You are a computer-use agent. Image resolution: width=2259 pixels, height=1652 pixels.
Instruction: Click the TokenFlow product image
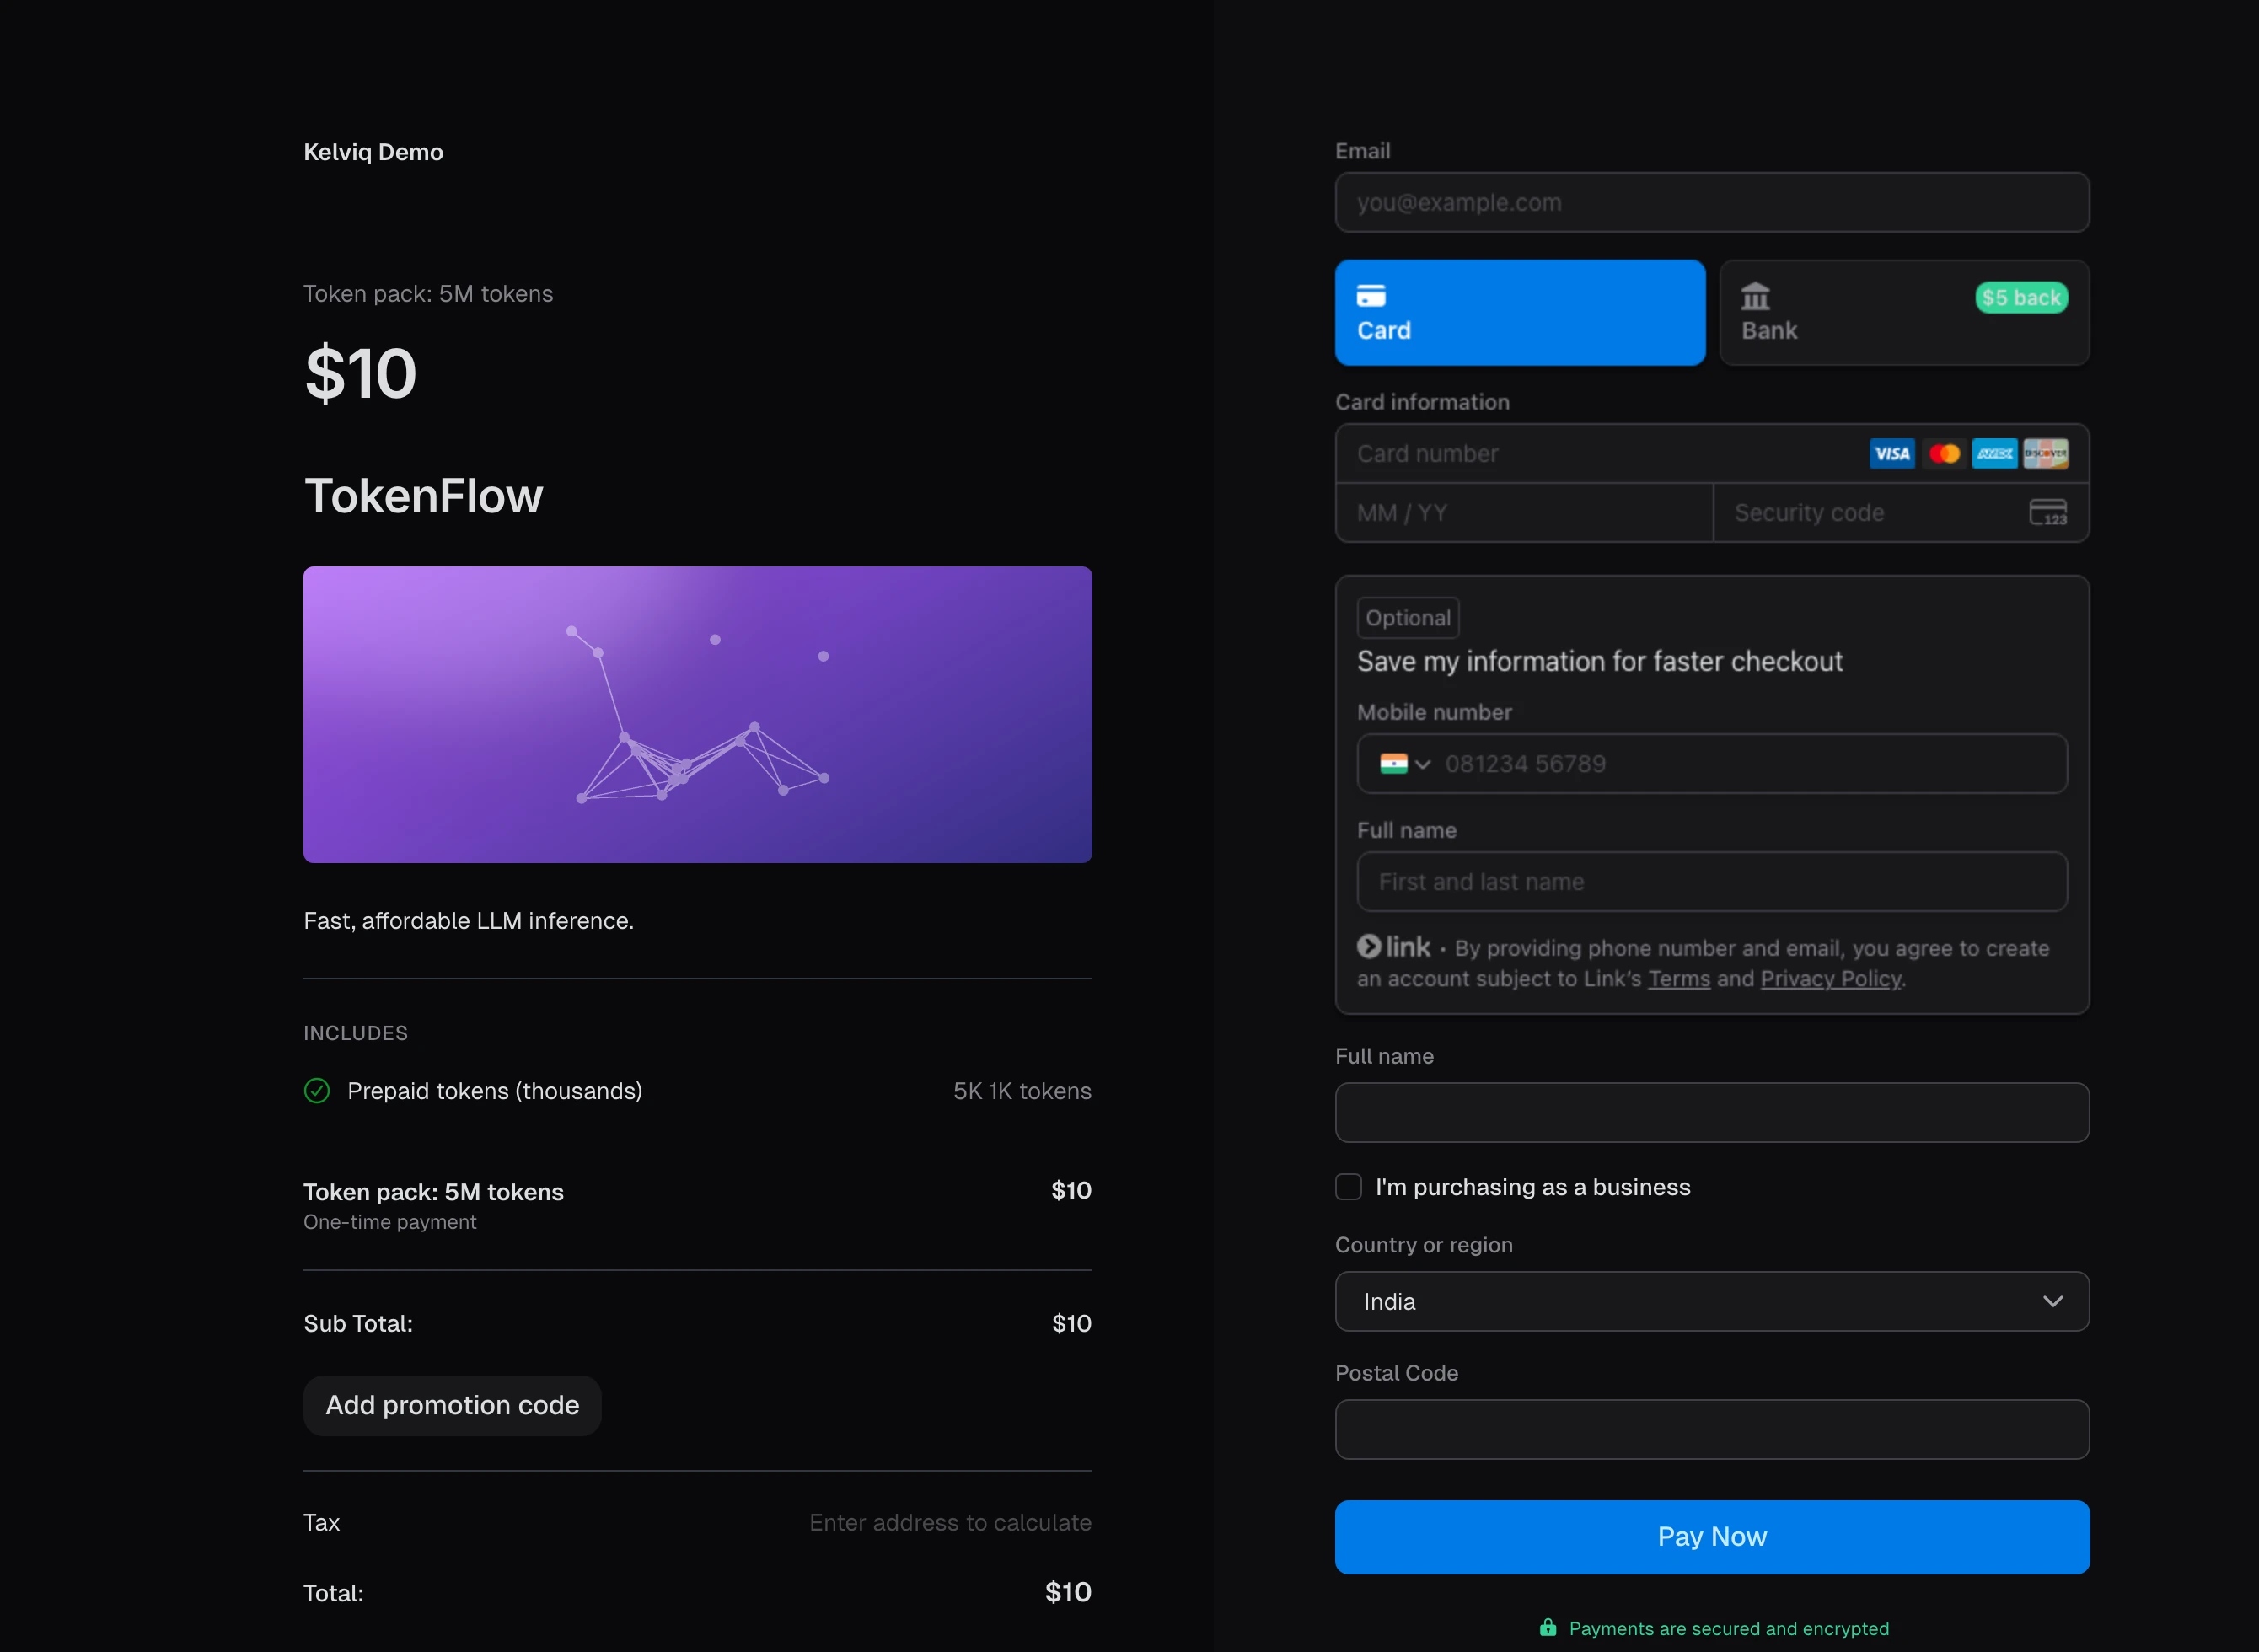click(x=697, y=714)
